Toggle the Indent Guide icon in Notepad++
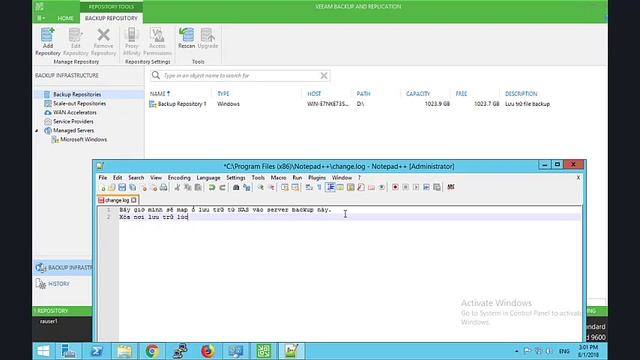This screenshot has height=360, width=640. click(330, 187)
